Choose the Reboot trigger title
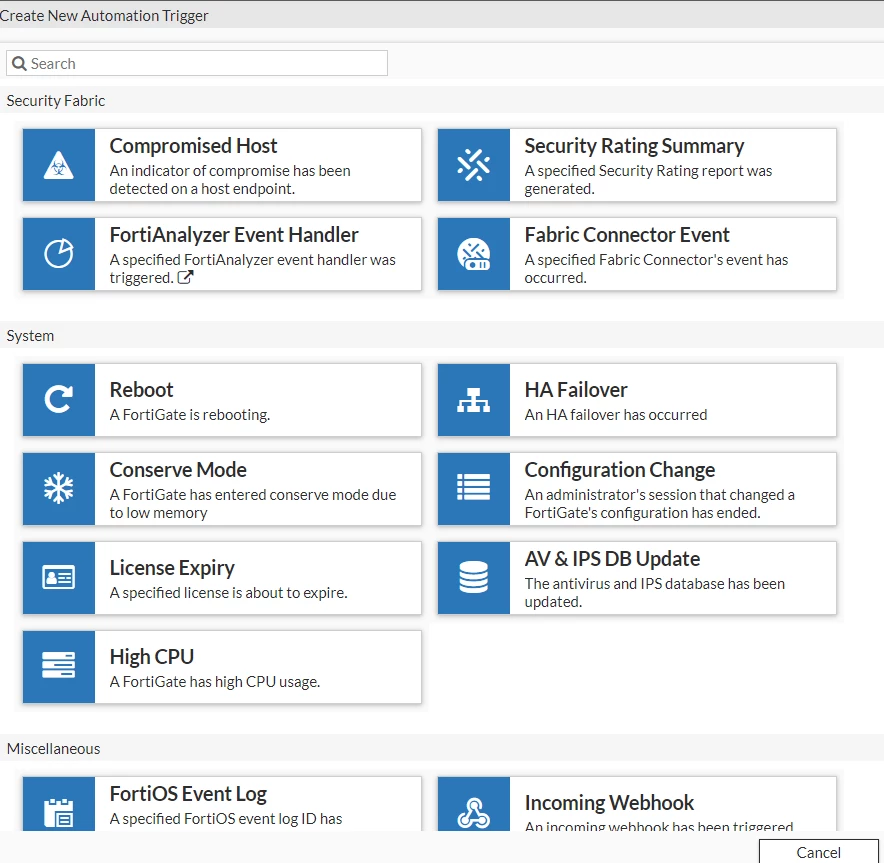884x863 pixels. tap(142, 390)
